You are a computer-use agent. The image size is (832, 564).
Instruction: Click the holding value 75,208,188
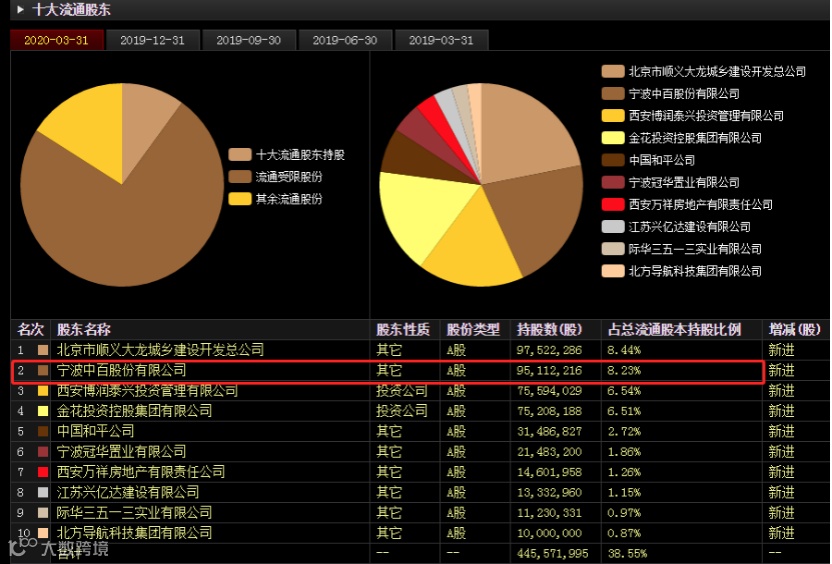549,411
